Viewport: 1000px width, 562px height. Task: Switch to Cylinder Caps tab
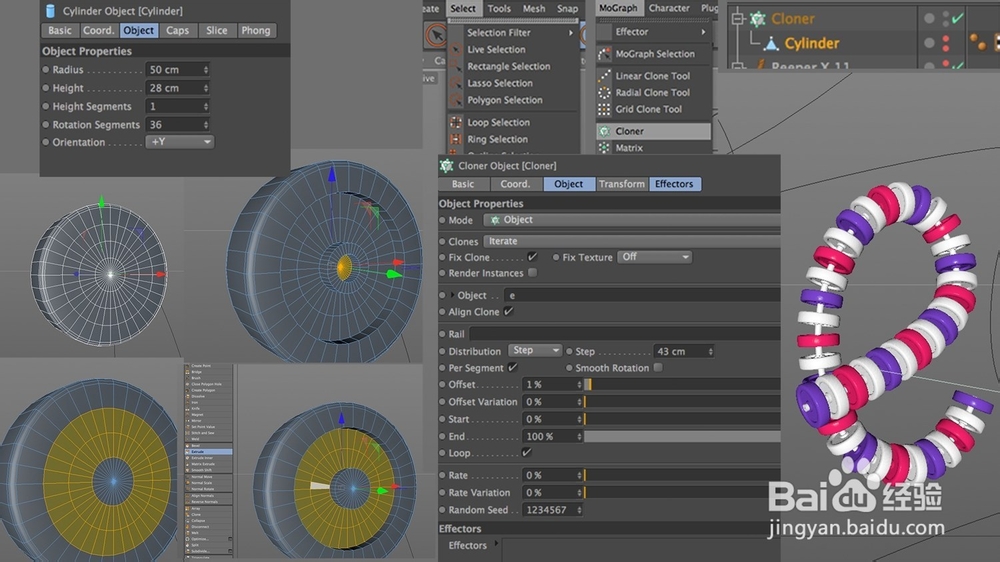pyautogui.click(x=177, y=30)
